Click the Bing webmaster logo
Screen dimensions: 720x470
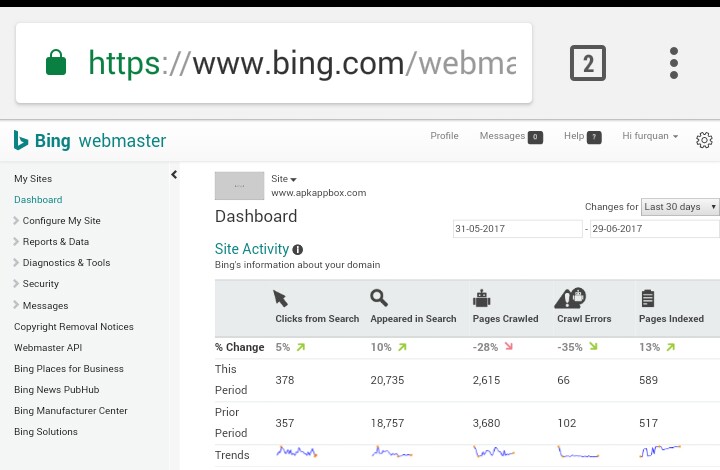click(90, 140)
